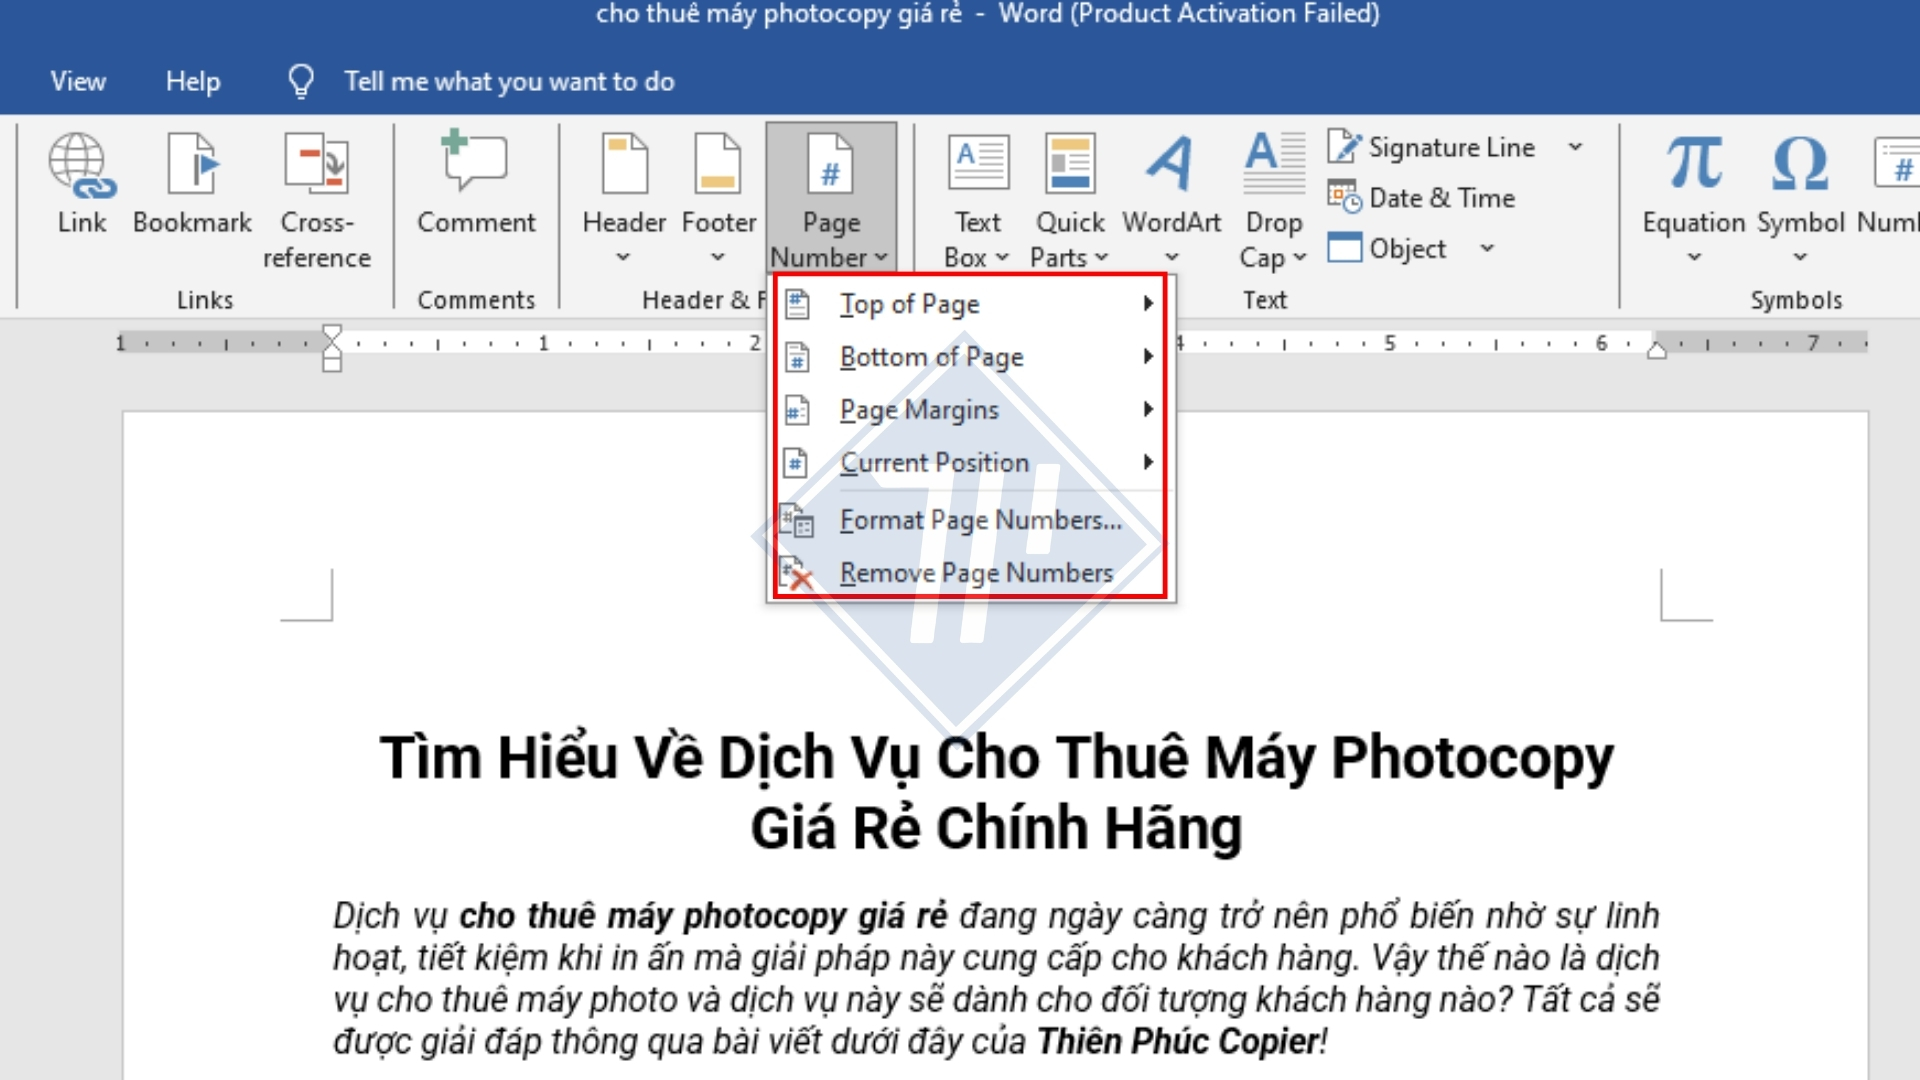This screenshot has height=1080, width=1920.
Task: Expand the WordArt dropdown chevron
Action: tap(1172, 257)
